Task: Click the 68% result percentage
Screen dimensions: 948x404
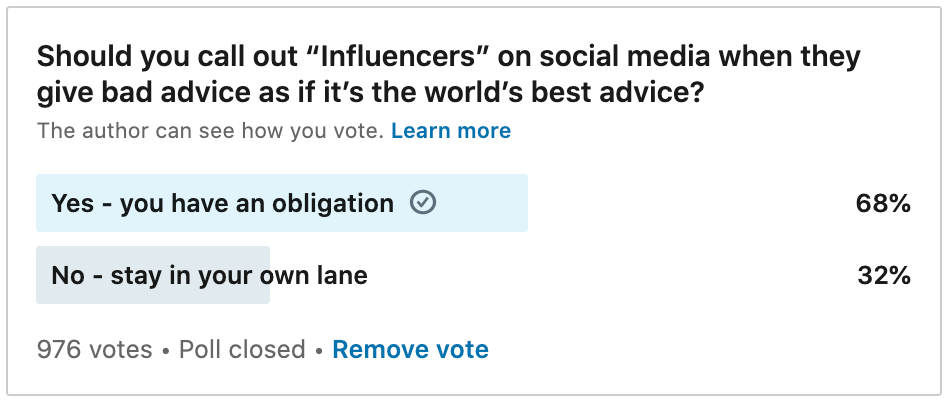Action: click(883, 203)
